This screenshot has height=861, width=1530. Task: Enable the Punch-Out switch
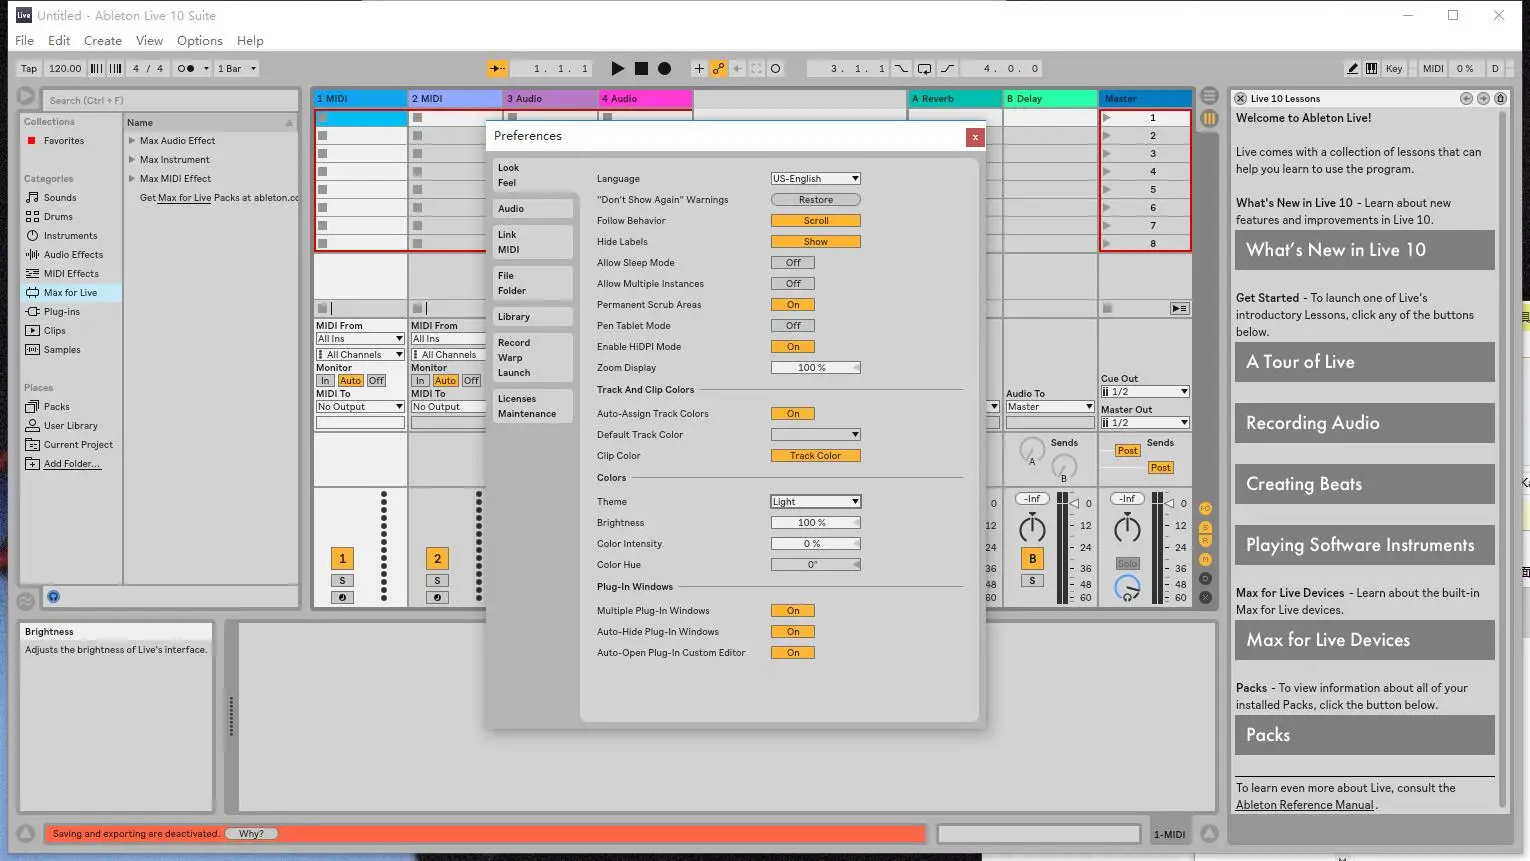947,68
